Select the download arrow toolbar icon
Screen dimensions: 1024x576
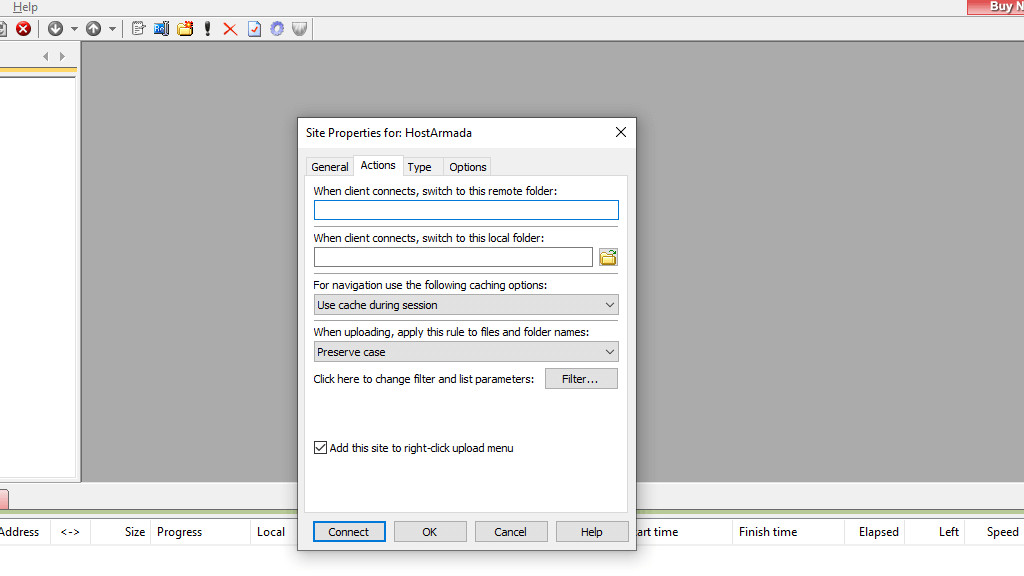pyautogui.click(x=55, y=28)
